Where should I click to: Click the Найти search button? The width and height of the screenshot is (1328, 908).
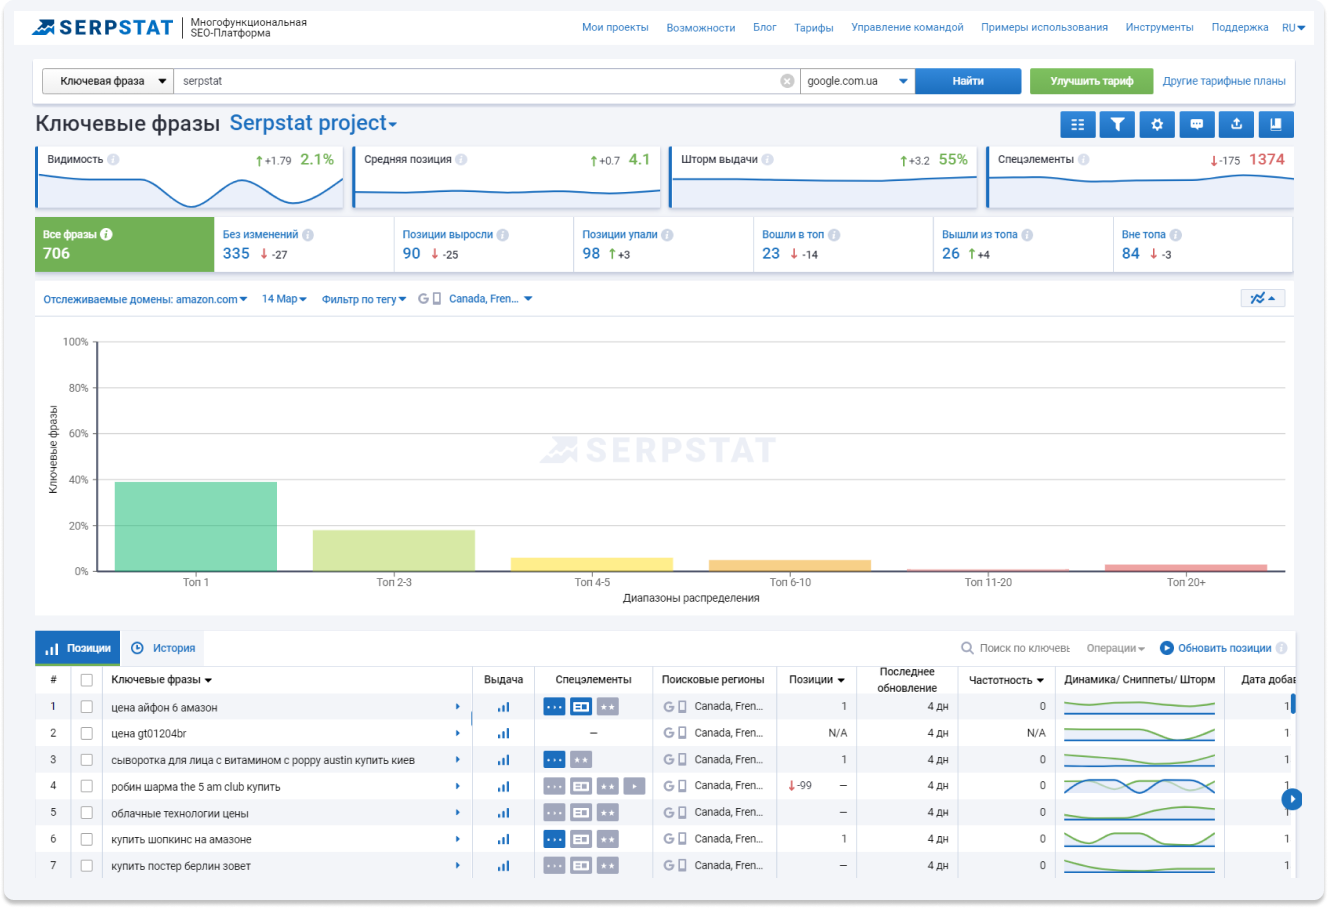(x=968, y=81)
